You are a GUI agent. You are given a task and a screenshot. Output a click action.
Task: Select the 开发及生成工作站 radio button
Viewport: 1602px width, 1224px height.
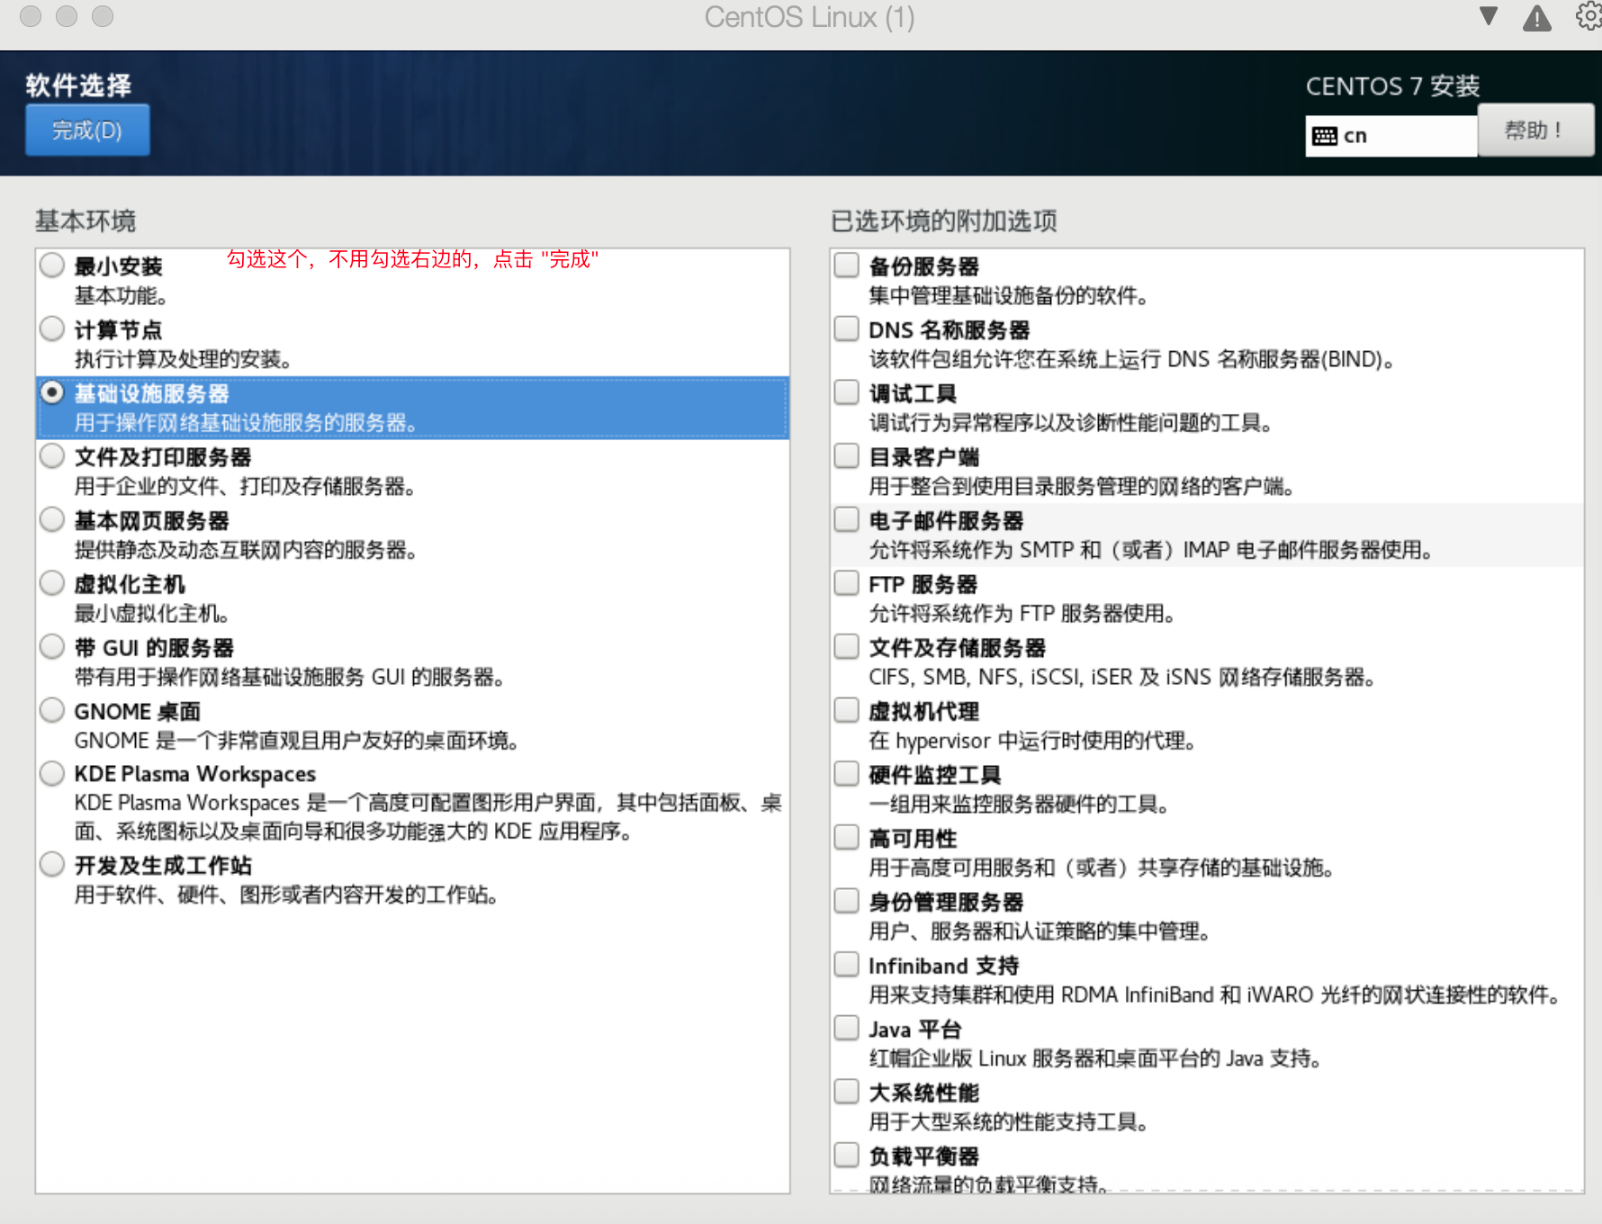click(52, 864)
